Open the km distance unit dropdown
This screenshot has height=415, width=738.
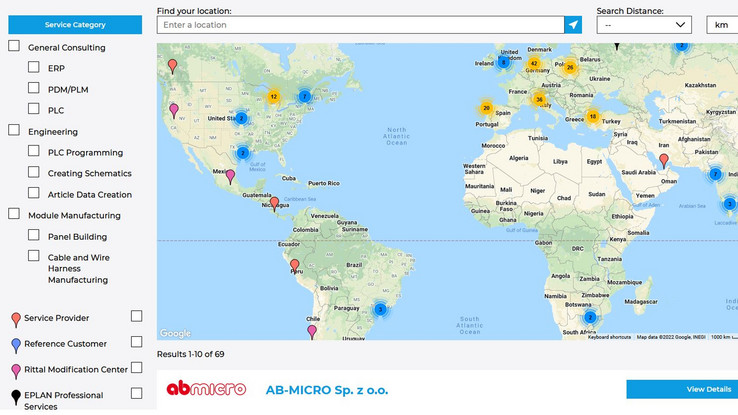721,25
